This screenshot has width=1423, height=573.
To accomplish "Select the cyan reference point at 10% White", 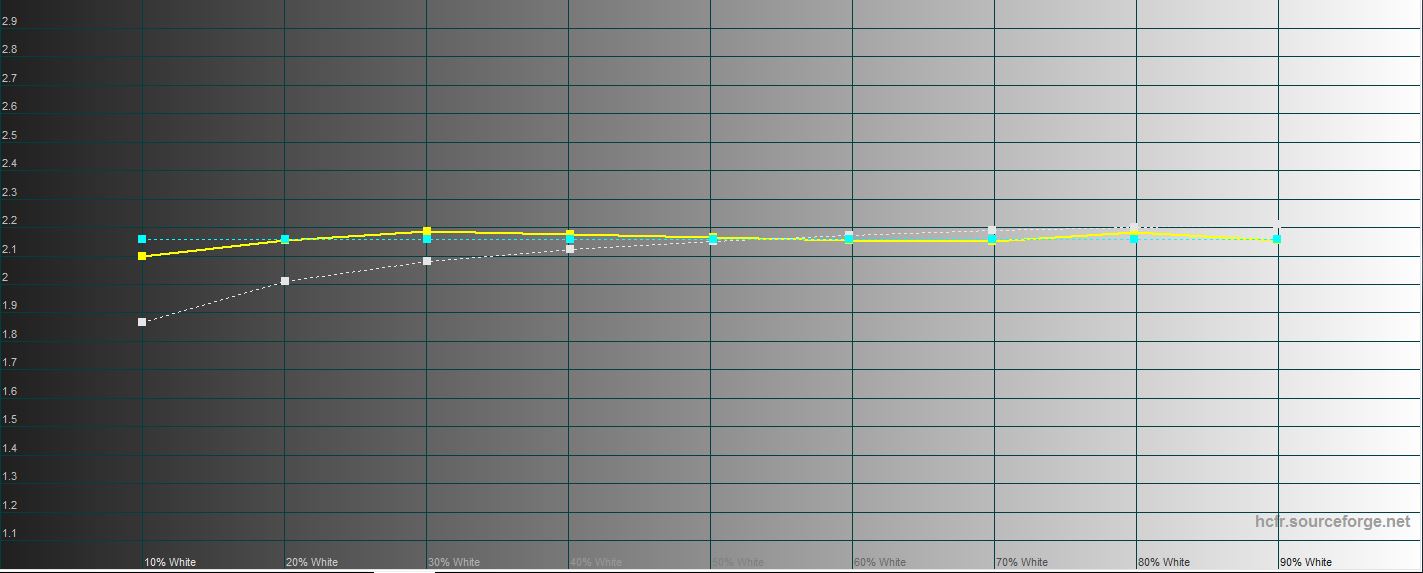I will point(142,239).
